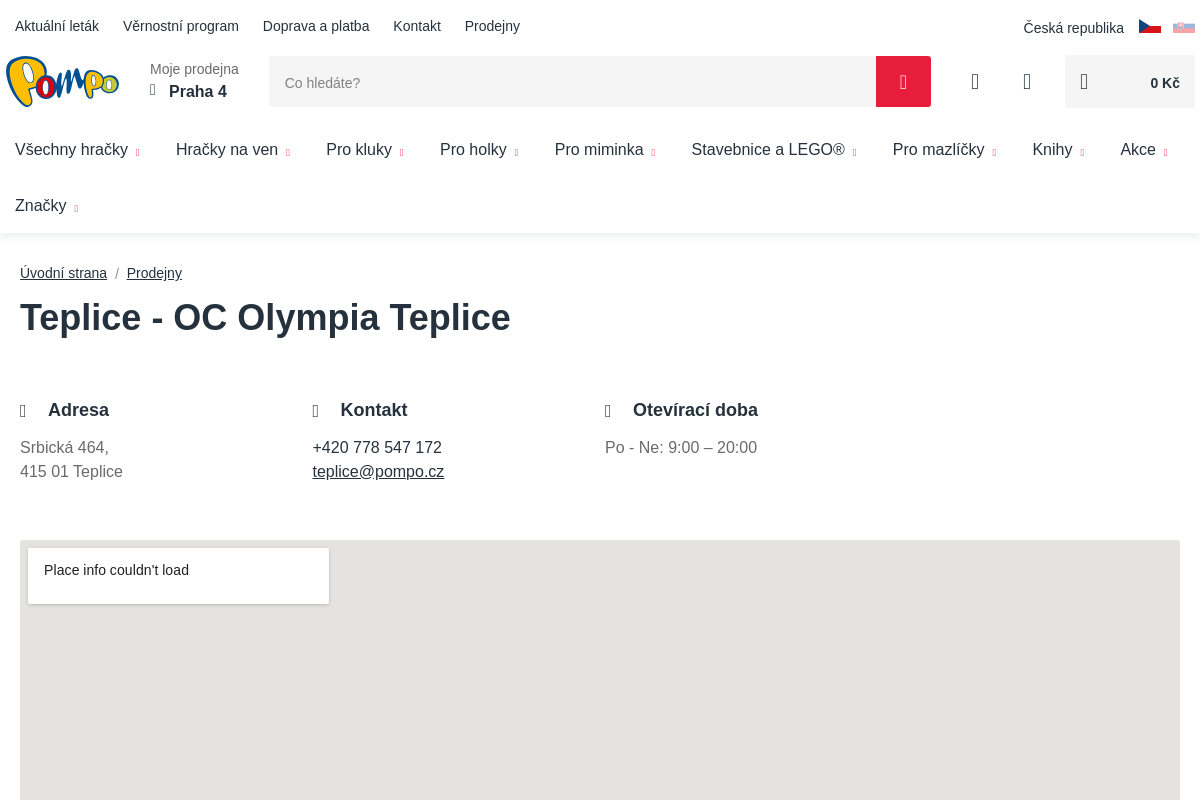Switch to the Slovak flag icon
This screenshot has height=800, width=1200.
1183,27
